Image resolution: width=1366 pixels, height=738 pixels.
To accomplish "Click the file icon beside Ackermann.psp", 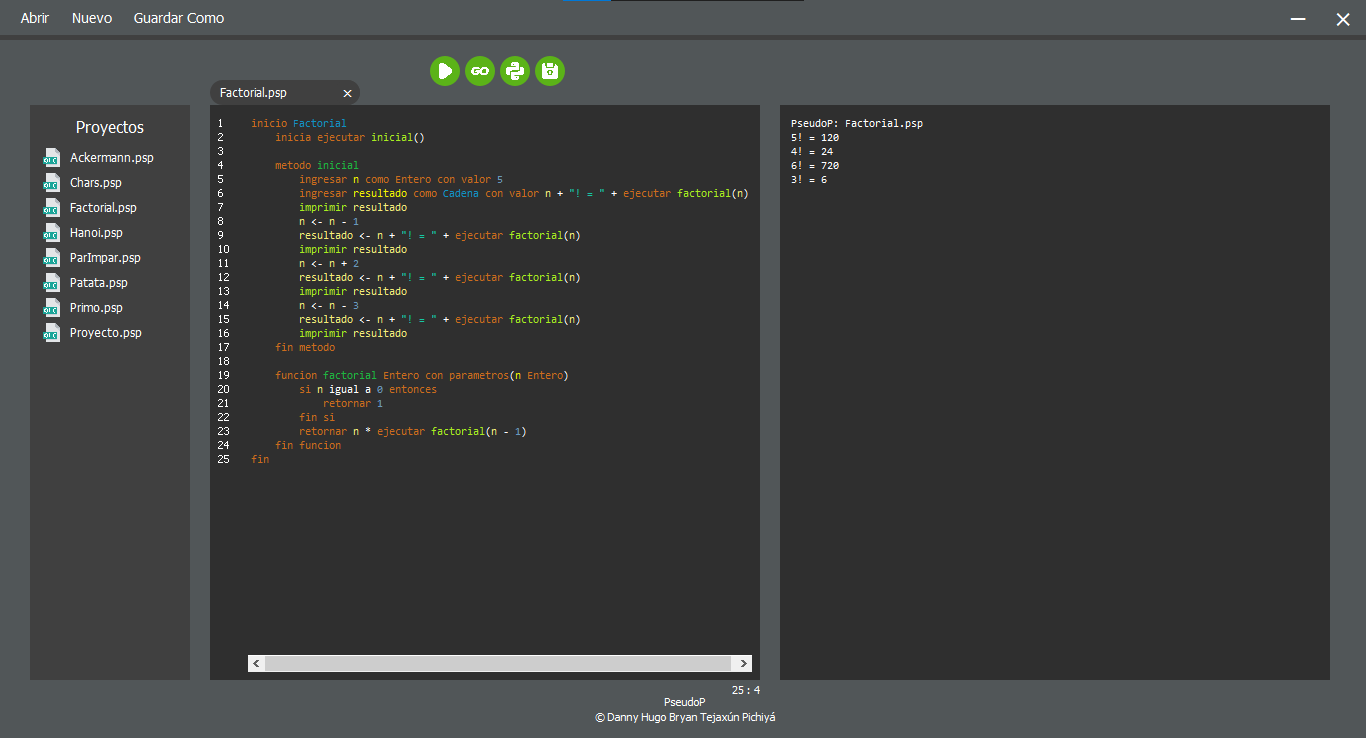I will [x=52, y=158].
